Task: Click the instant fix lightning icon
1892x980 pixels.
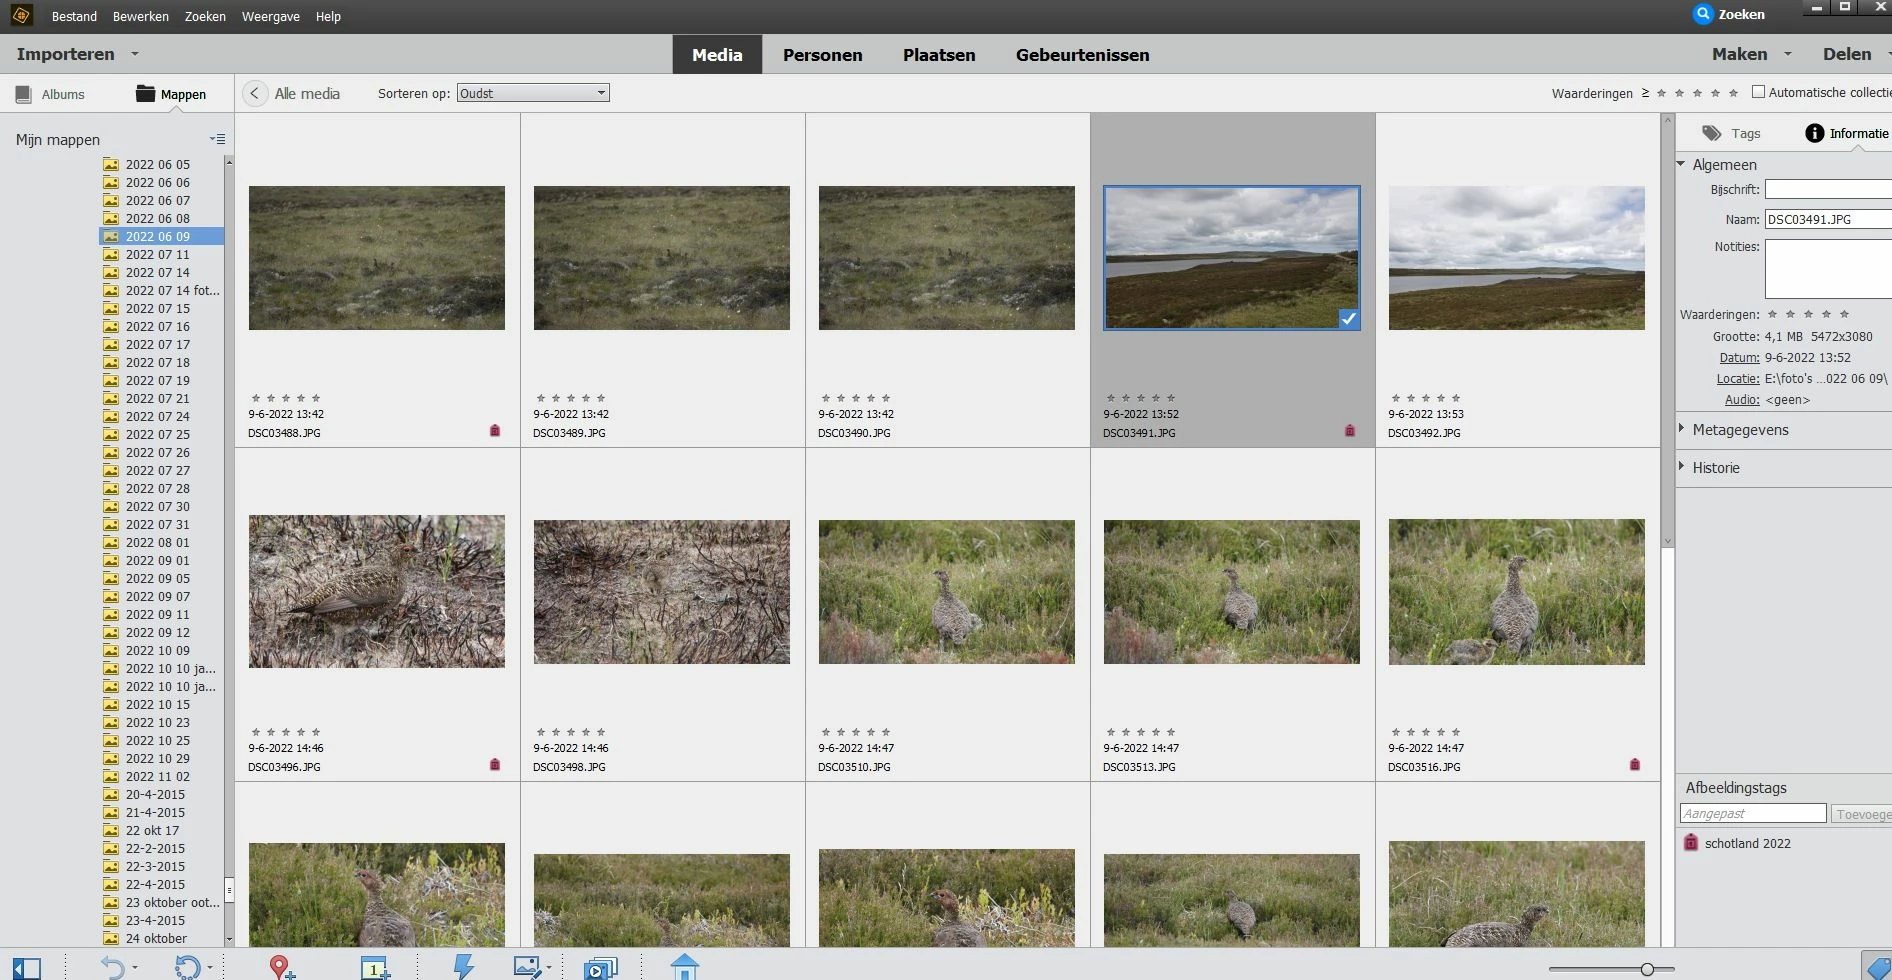Action: click(464, 966)
